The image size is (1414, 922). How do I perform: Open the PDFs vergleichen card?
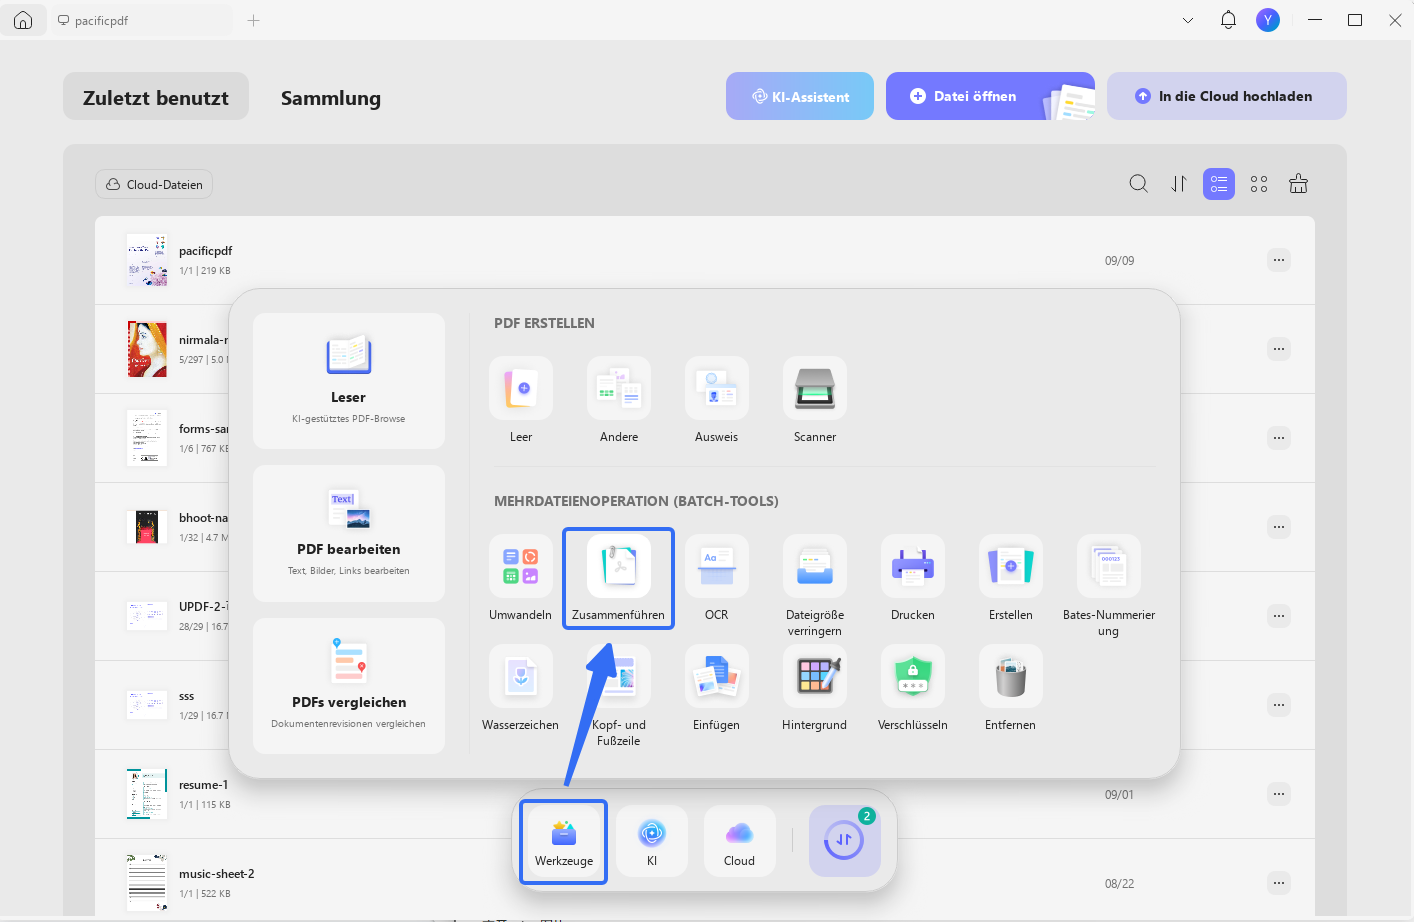click(x=349, y=686)
